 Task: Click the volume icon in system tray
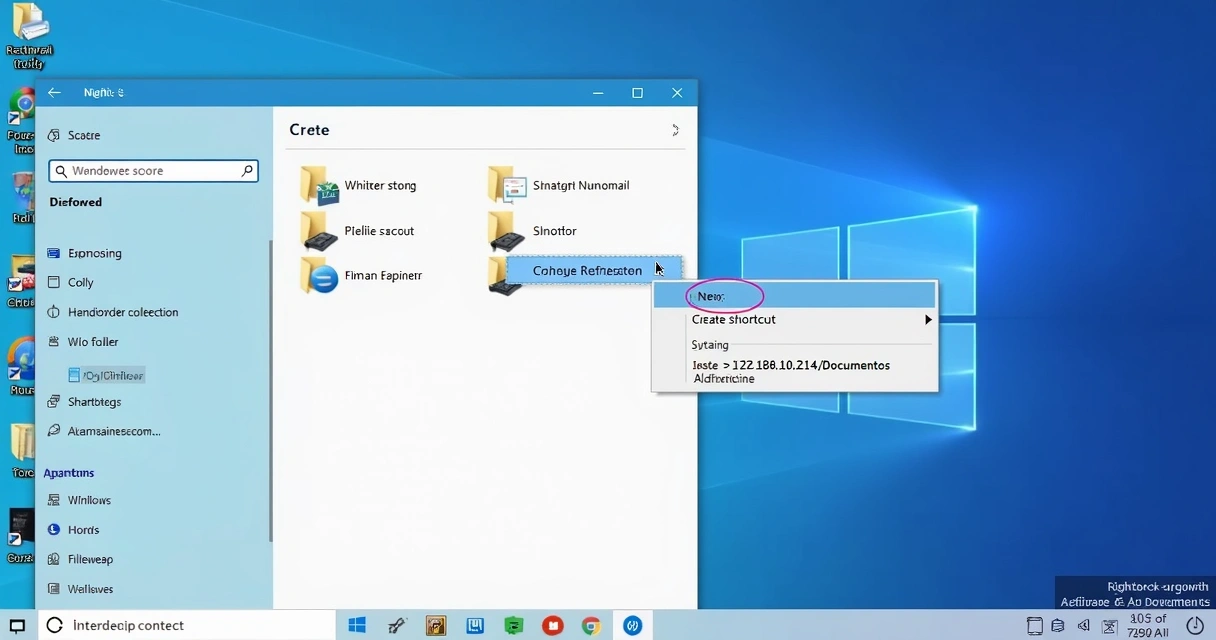coord(1084,626)
